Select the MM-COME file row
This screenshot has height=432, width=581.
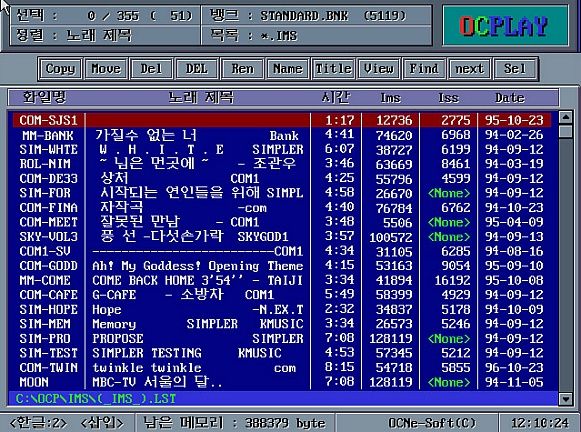pyautogui.click(x=282, y=280)
